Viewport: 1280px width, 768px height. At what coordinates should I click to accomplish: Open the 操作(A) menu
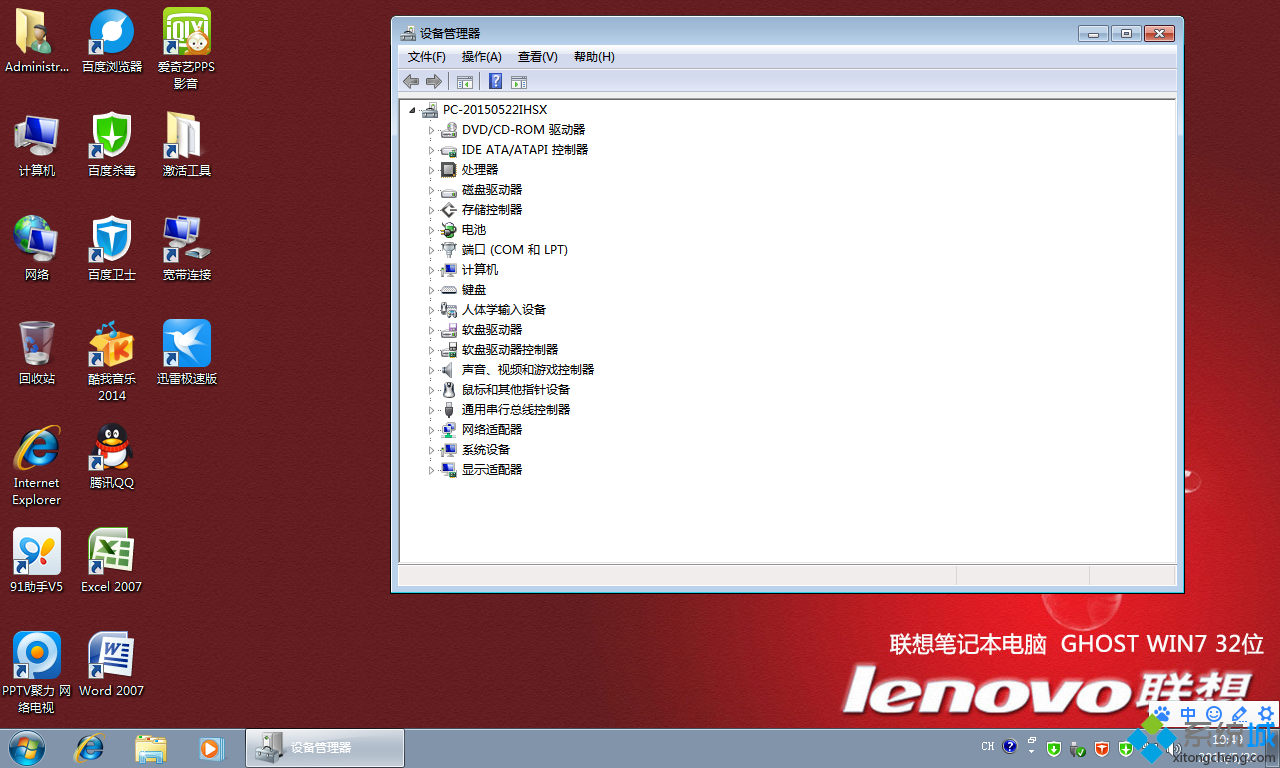(x=482, y=57)
